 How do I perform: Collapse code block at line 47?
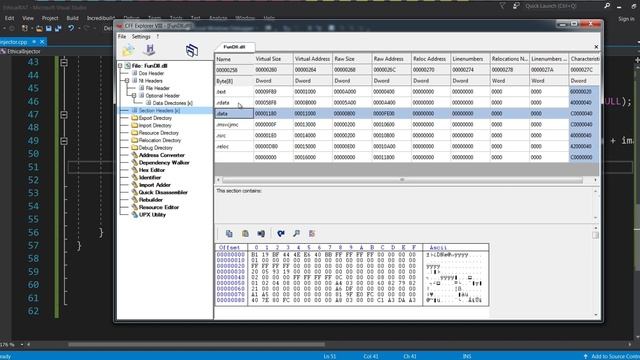pyautogui.click(x=64, y=115)
